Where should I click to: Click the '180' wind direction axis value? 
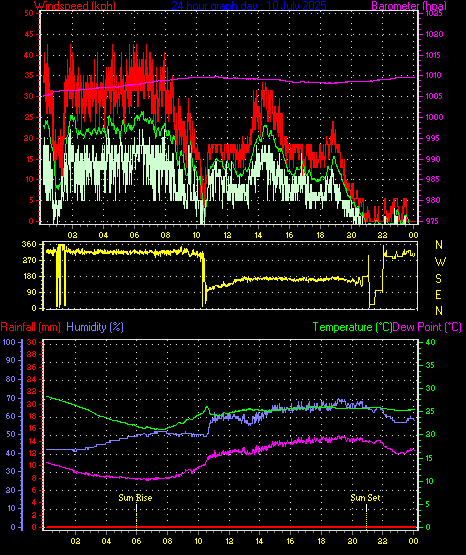(29, 276)
